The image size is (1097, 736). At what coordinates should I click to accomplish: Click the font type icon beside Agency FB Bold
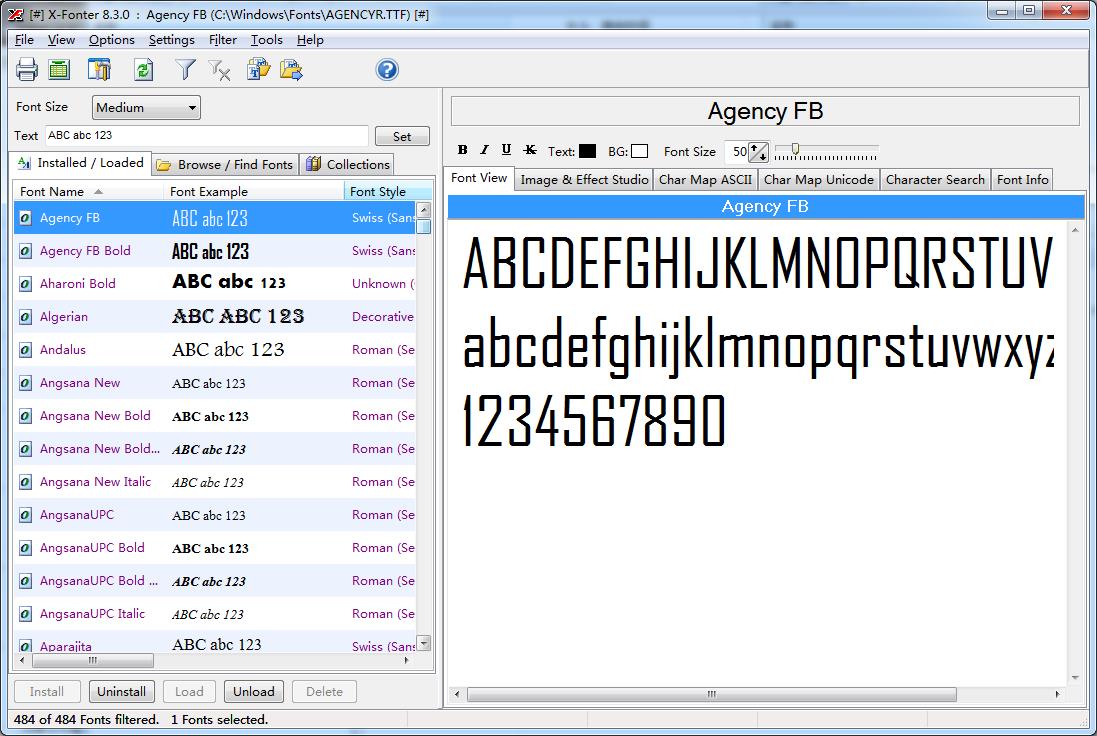[25, 250]
